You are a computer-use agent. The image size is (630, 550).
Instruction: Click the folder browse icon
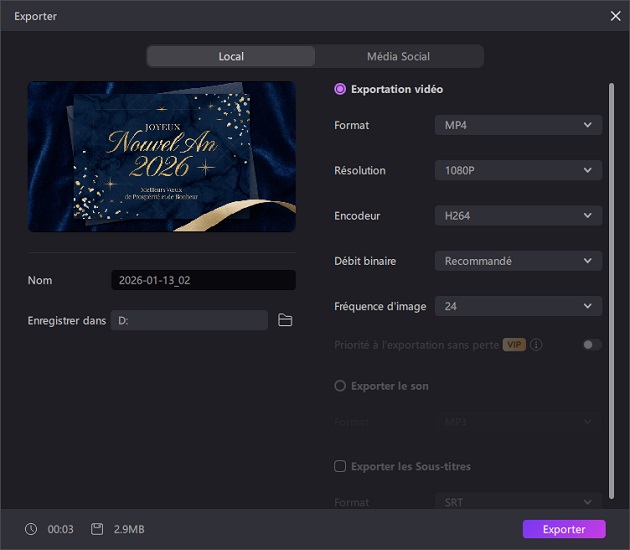285,320
